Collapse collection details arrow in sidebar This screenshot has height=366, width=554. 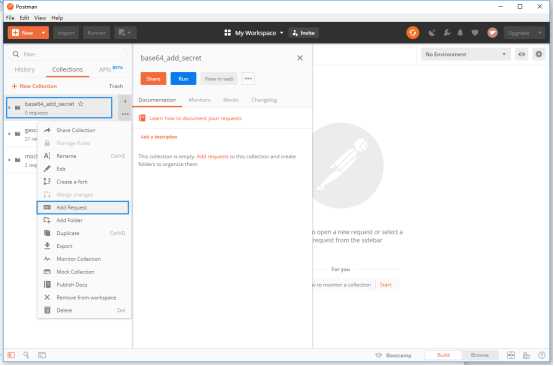click(x=125, y=101)
